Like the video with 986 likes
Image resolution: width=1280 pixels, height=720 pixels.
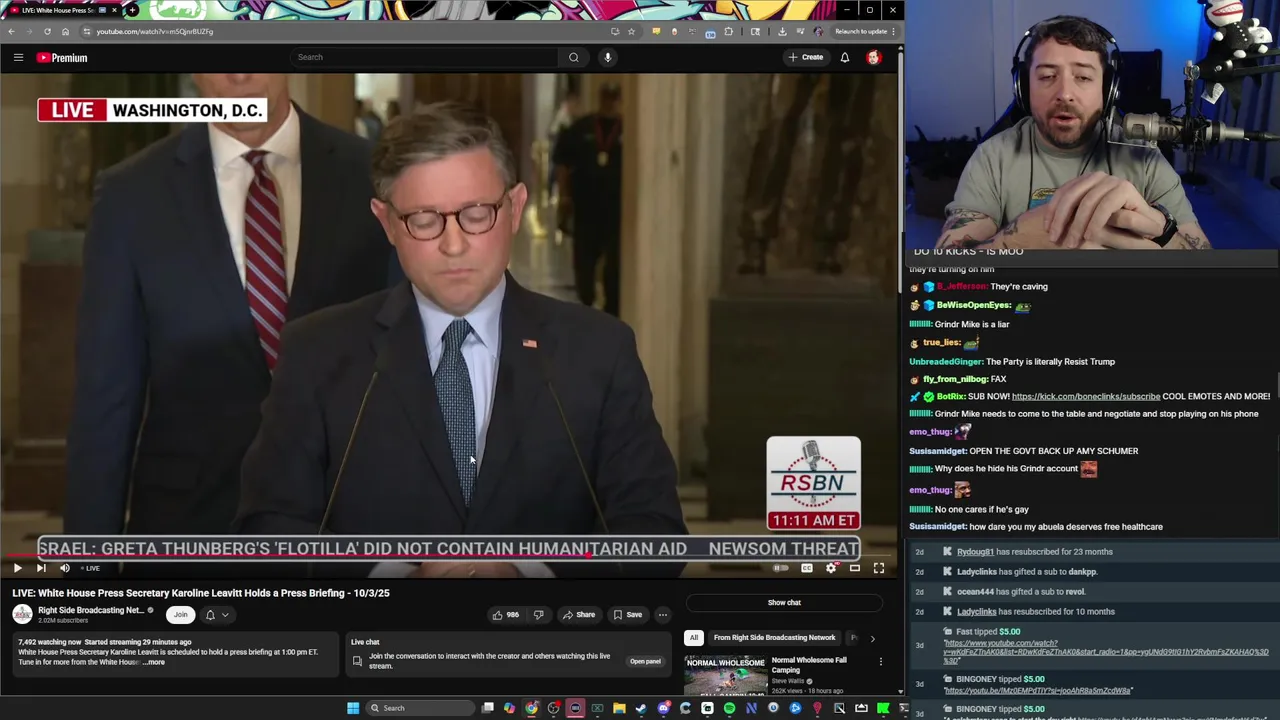click(x=505, y=615)
